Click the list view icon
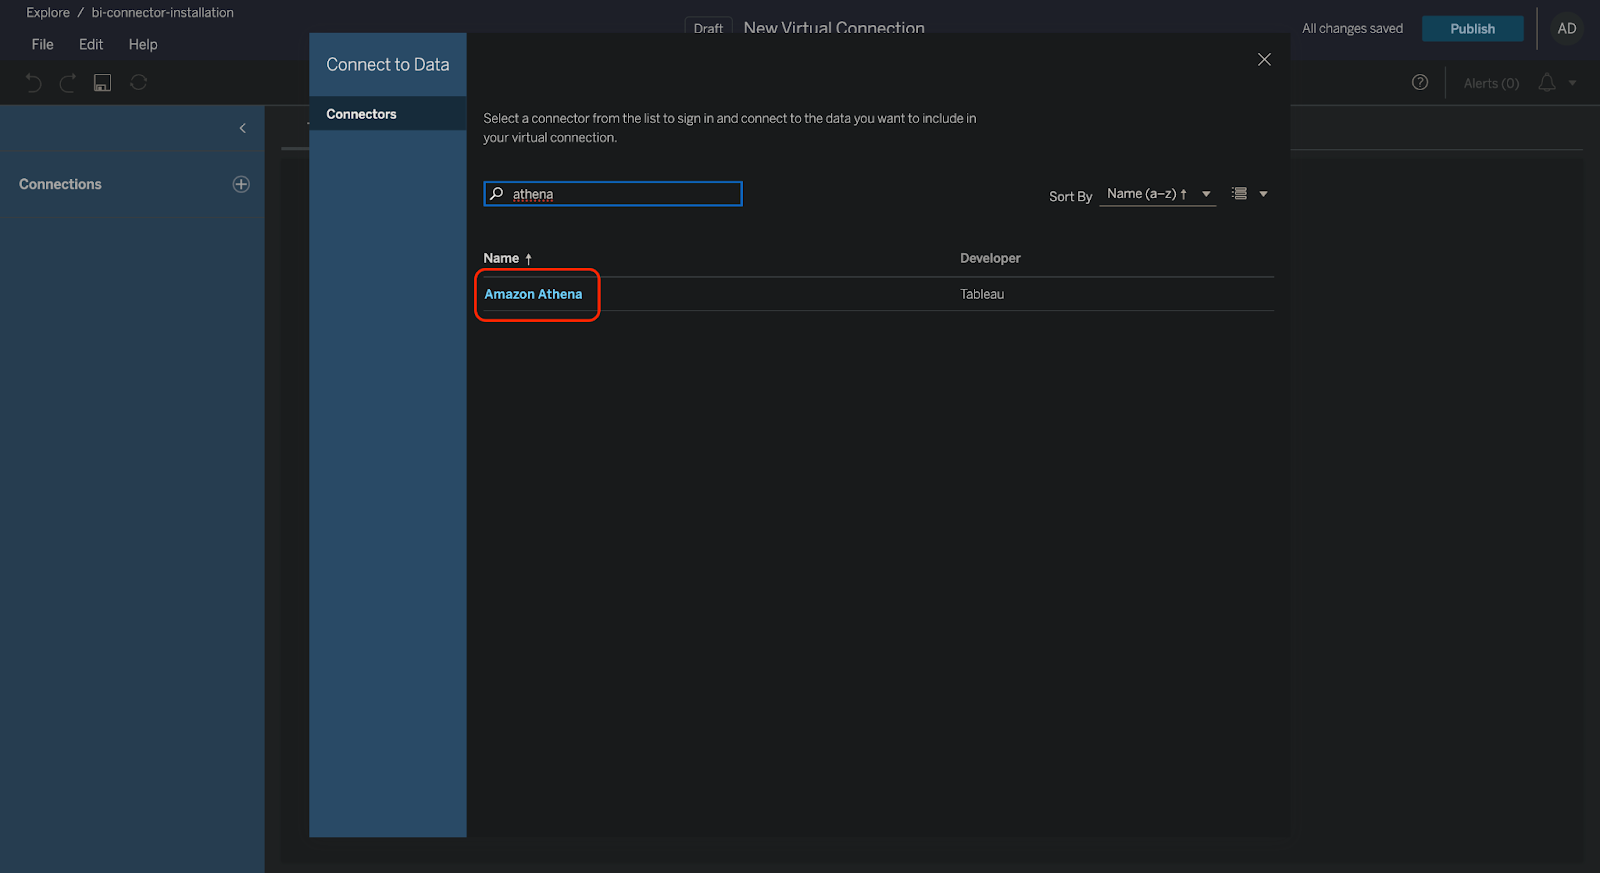 (1240, 194)
